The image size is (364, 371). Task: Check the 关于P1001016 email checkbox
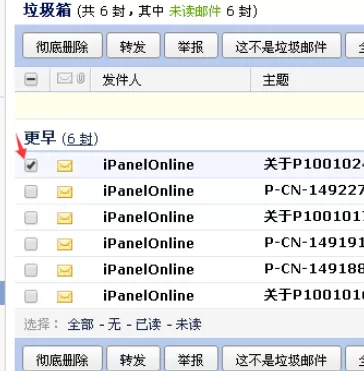31,296
